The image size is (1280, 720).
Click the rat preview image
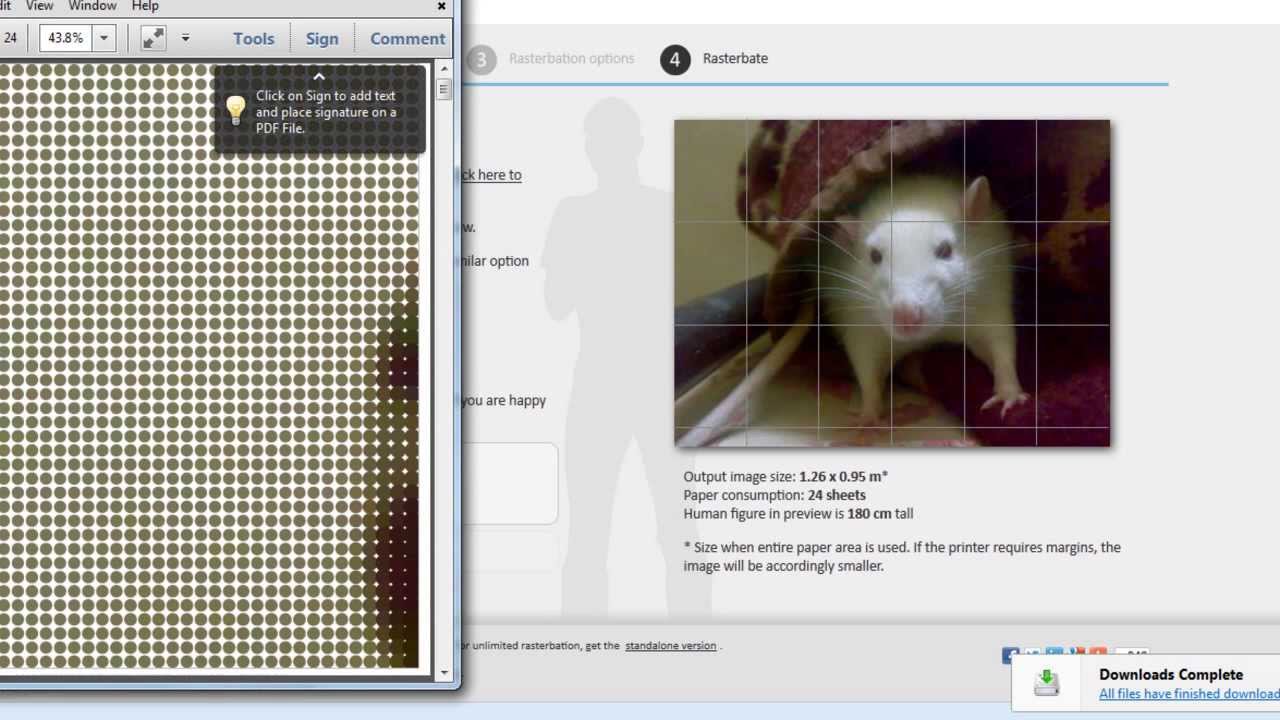892,283
